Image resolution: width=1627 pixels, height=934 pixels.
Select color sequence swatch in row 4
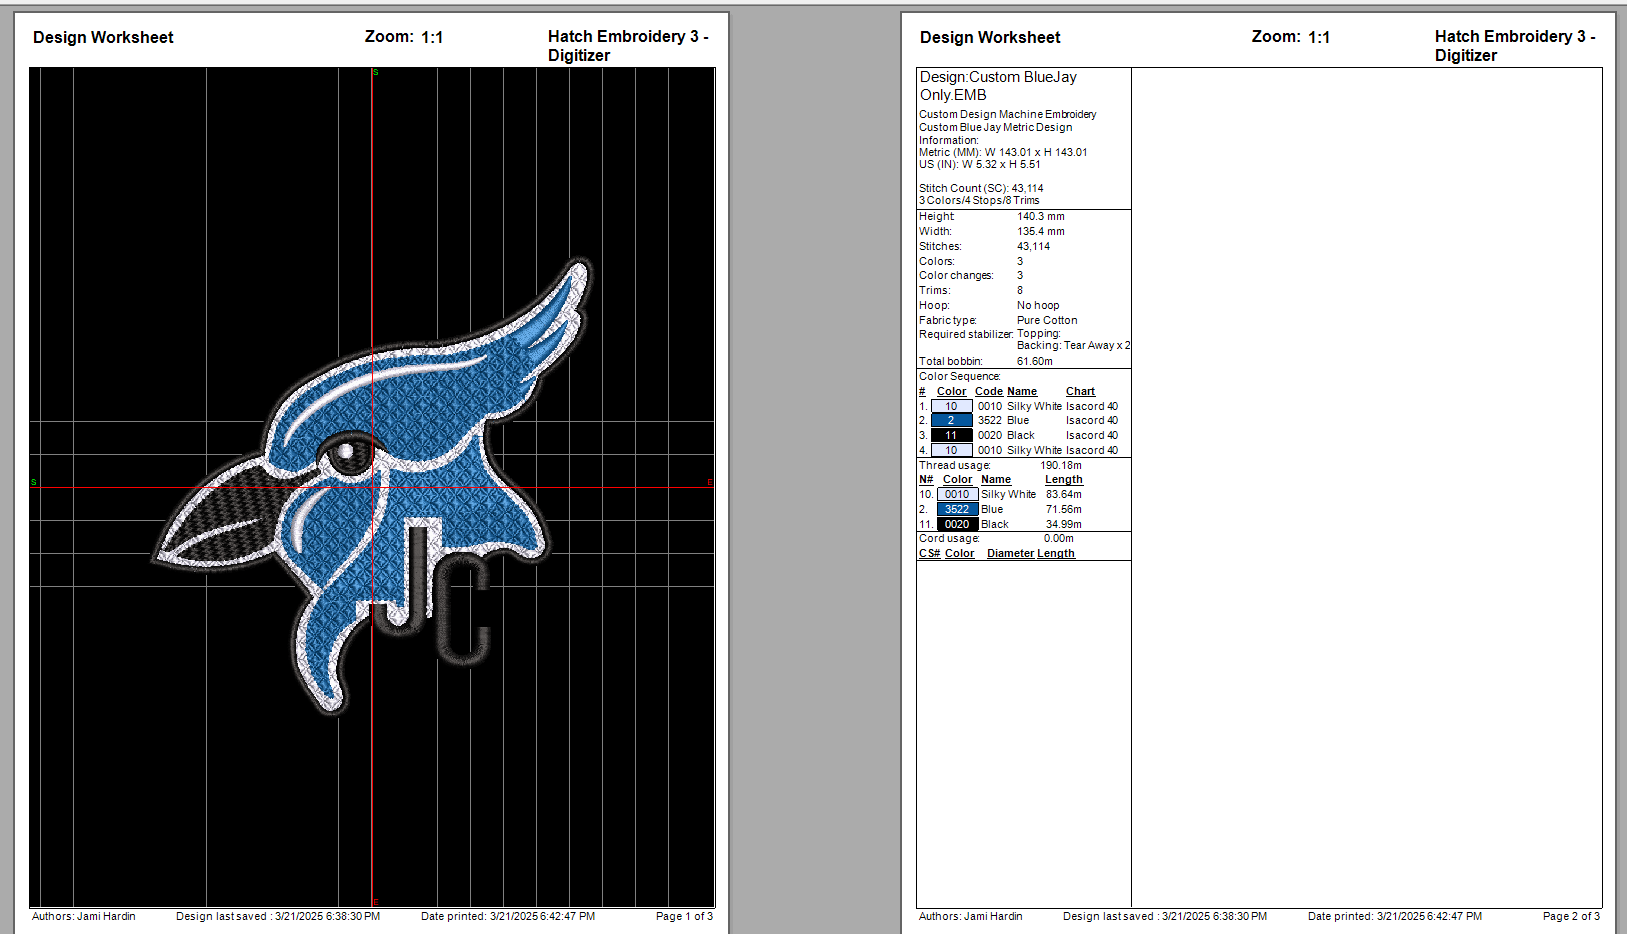pyautogui.click(x=951, y=450)
